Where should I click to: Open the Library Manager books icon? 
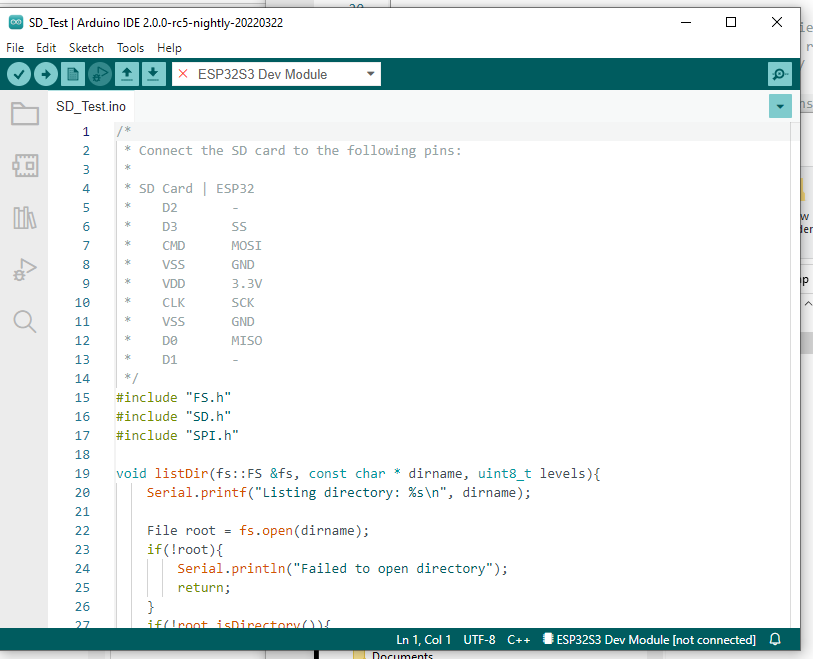click(x=25, y=218)
